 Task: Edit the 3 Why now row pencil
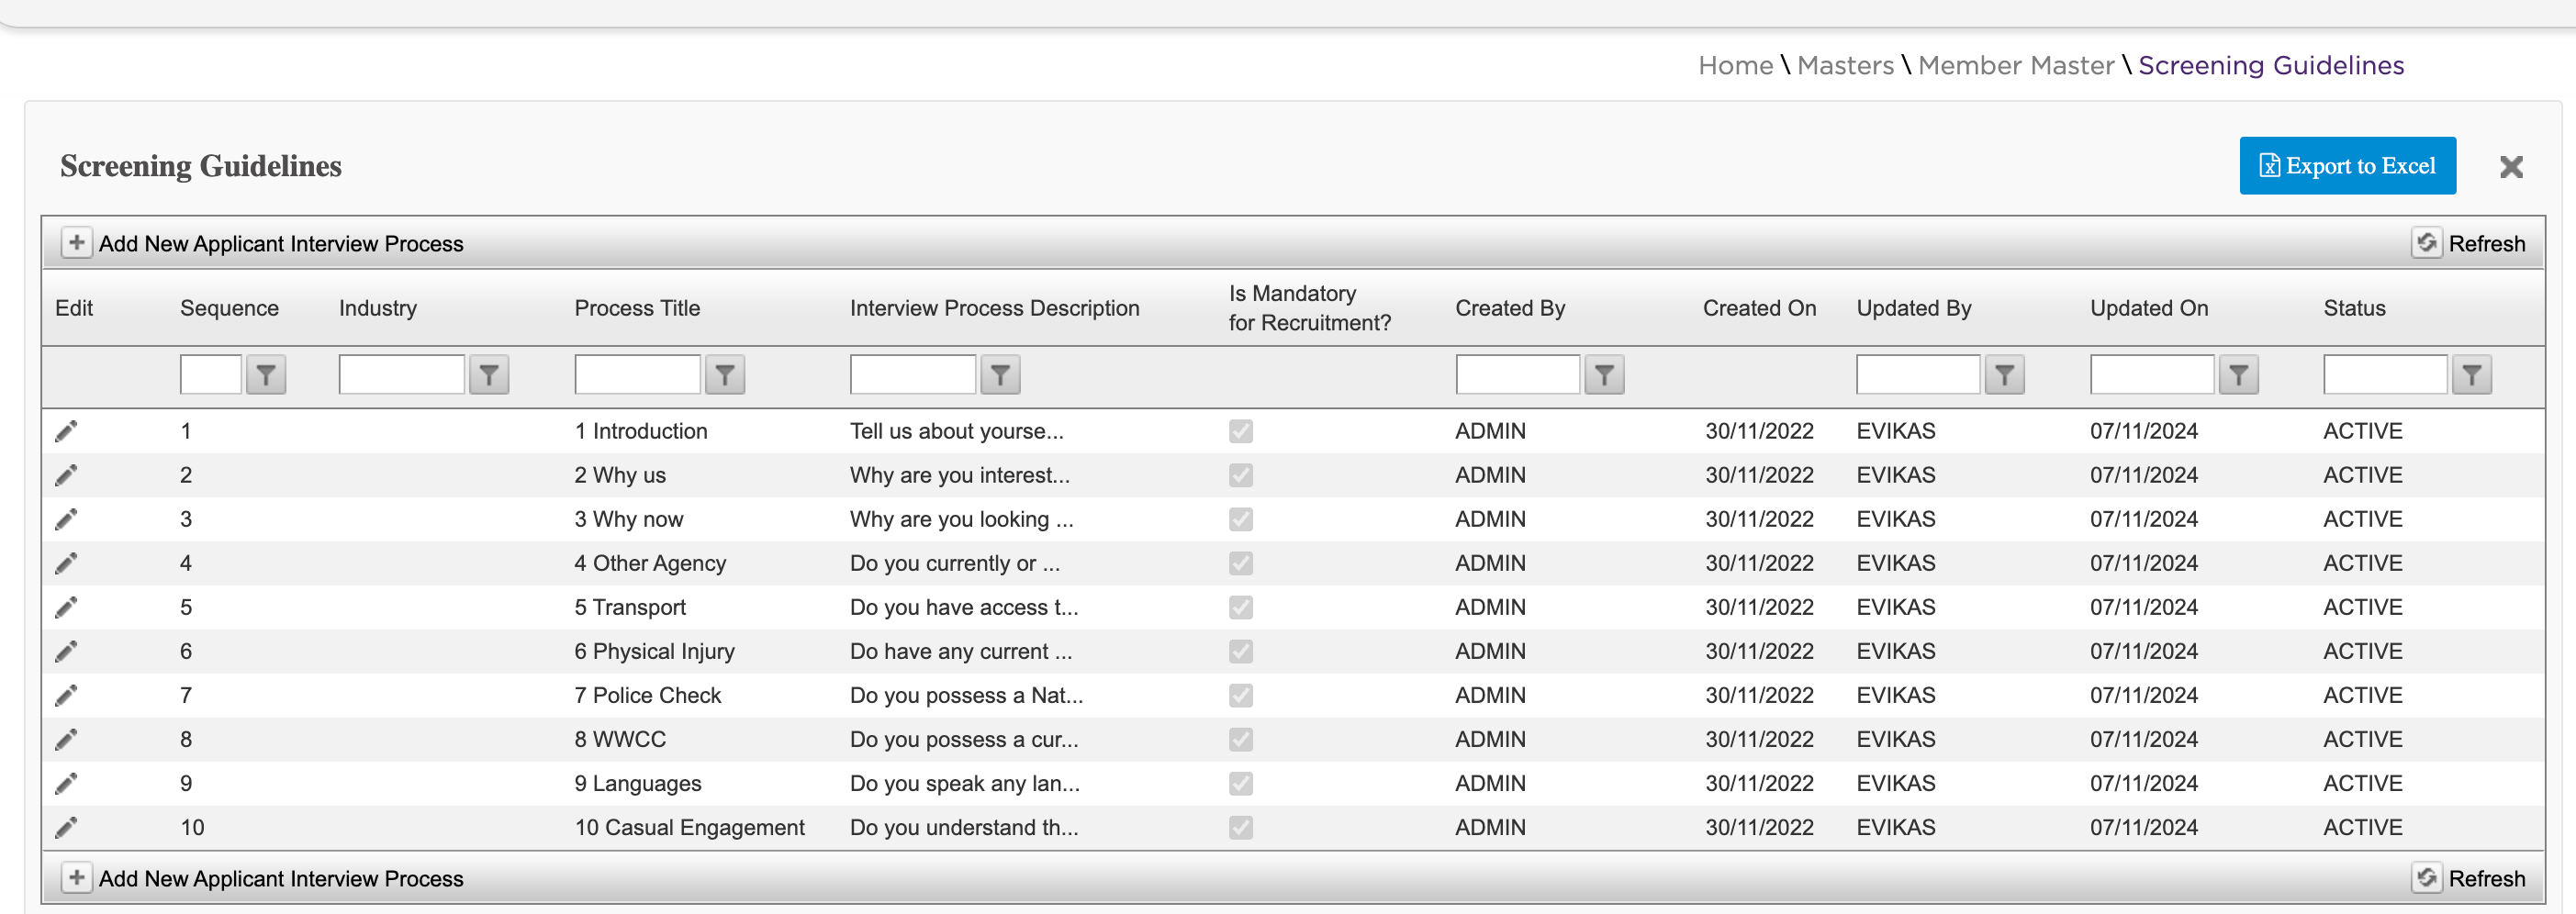point(66,519)
